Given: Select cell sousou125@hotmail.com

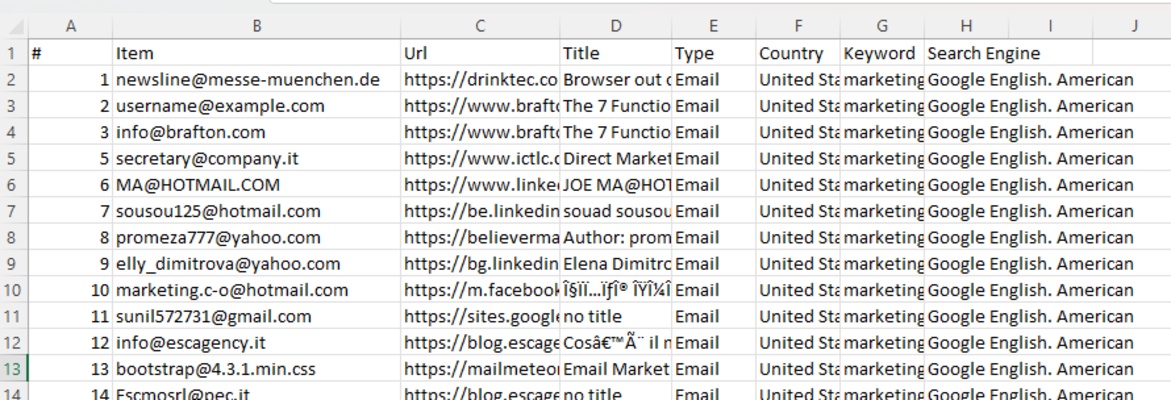Looking at the screenshot, I should point(257,210).
